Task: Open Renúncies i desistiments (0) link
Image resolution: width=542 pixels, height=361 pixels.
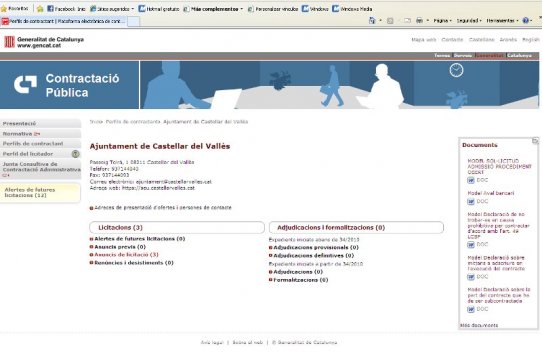Action: [134, 263]
